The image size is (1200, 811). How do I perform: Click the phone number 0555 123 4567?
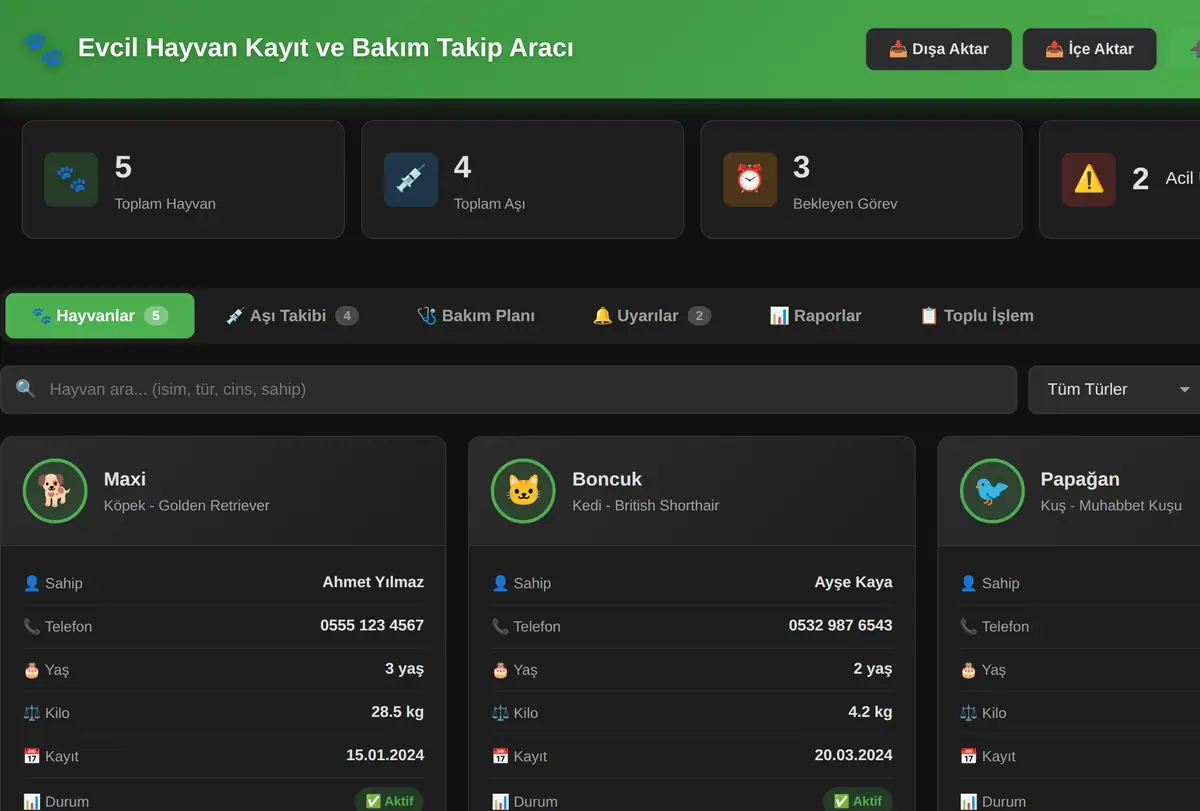[x=372, y=625]
